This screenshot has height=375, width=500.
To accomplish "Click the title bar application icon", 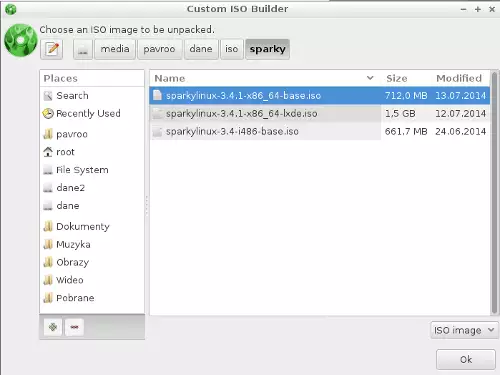I will (11, 9).
